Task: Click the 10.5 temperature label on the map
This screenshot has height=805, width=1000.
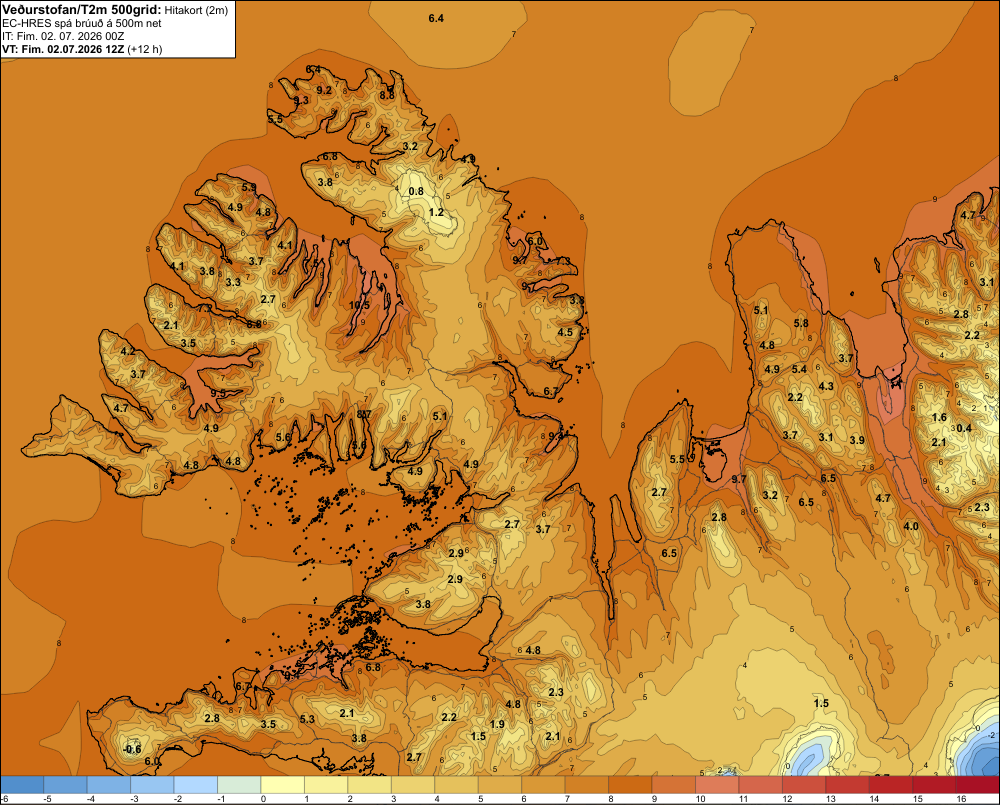Action: pos(359,306)
